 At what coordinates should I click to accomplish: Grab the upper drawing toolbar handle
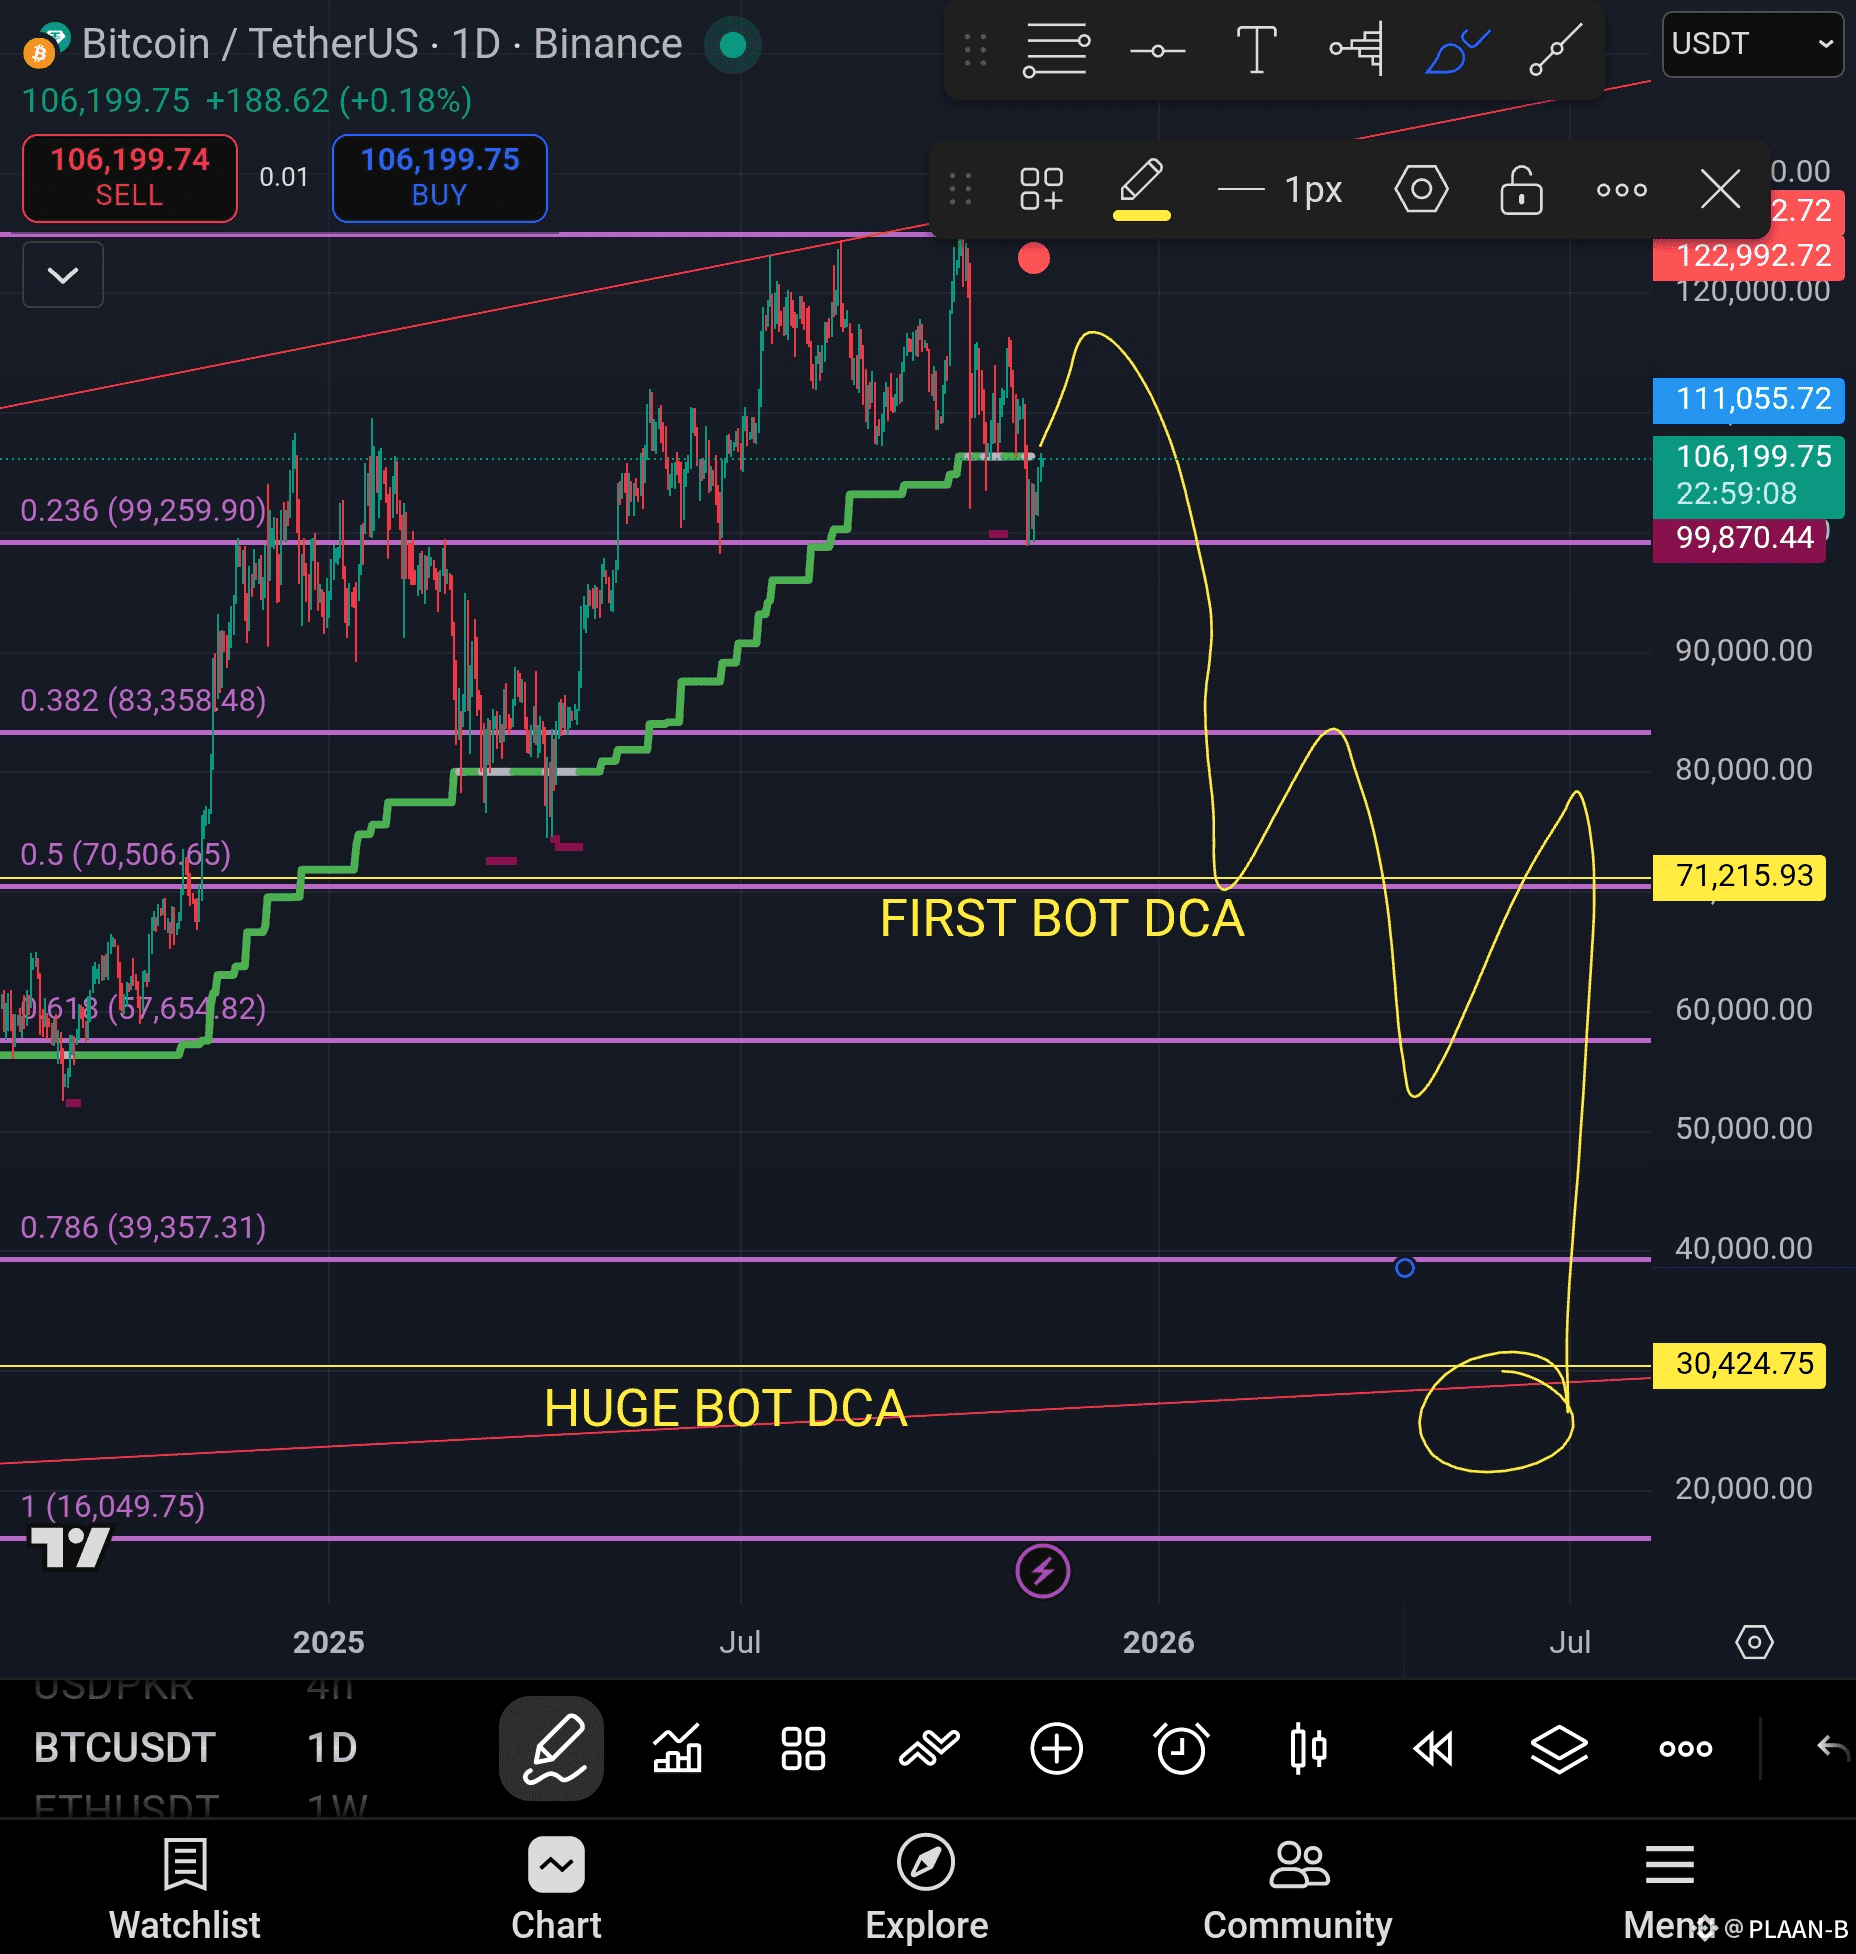click(975, 49)
